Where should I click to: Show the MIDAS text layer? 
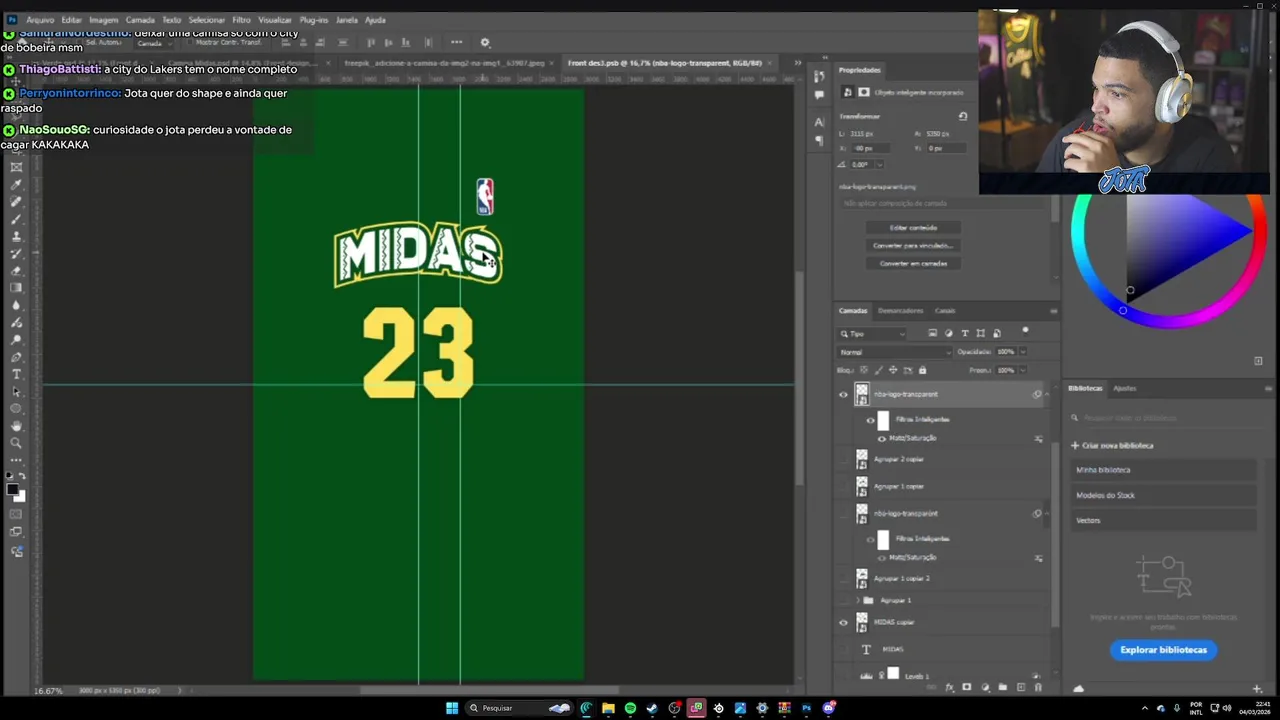click(x=843, y=649)
